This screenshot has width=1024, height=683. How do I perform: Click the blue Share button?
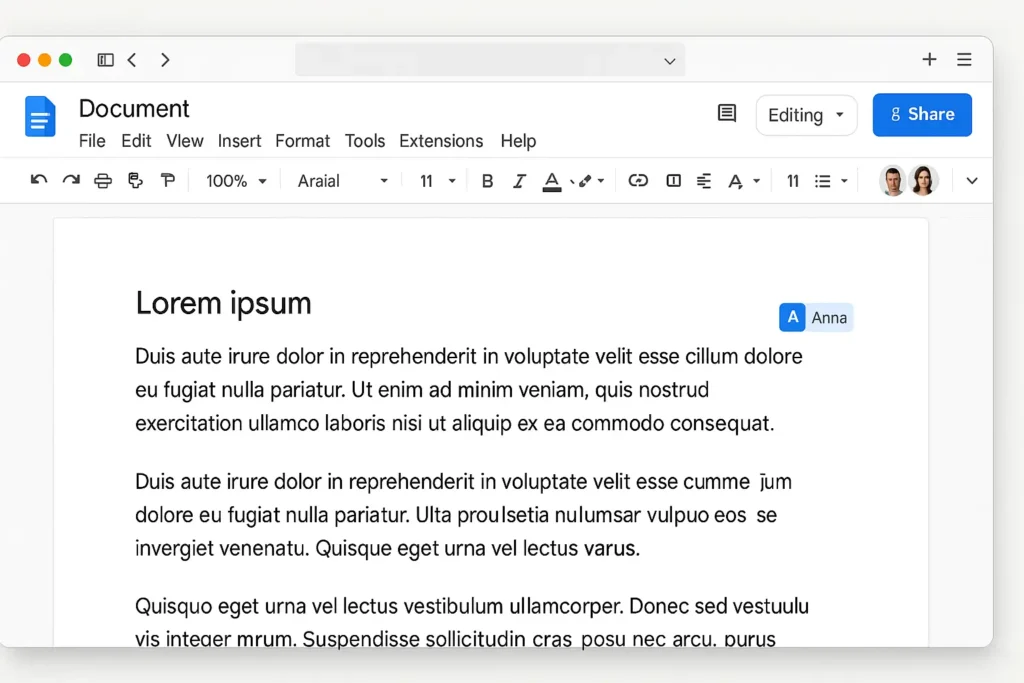click(921, 114)
